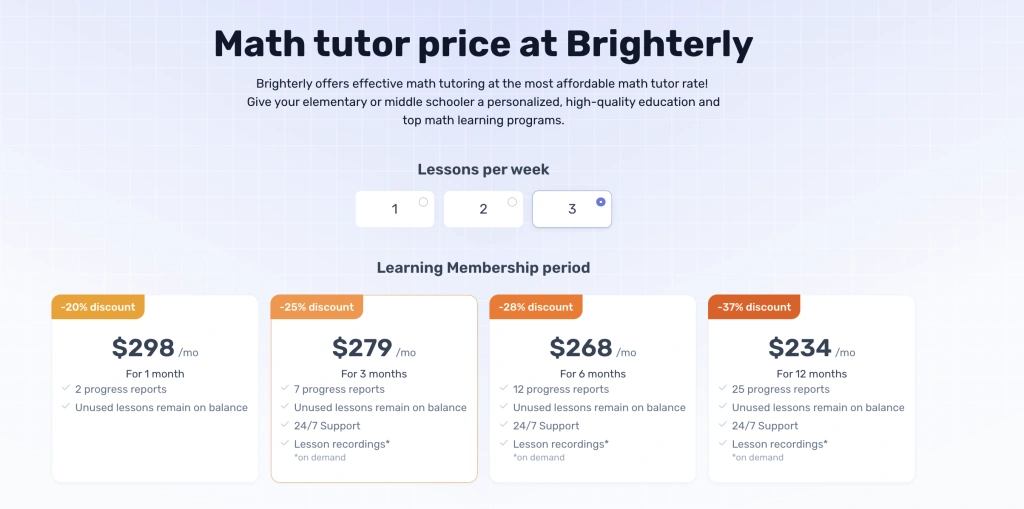The image size is (1024, 509).
Task: Click the -20% discount badge
Action: [98, 307]
